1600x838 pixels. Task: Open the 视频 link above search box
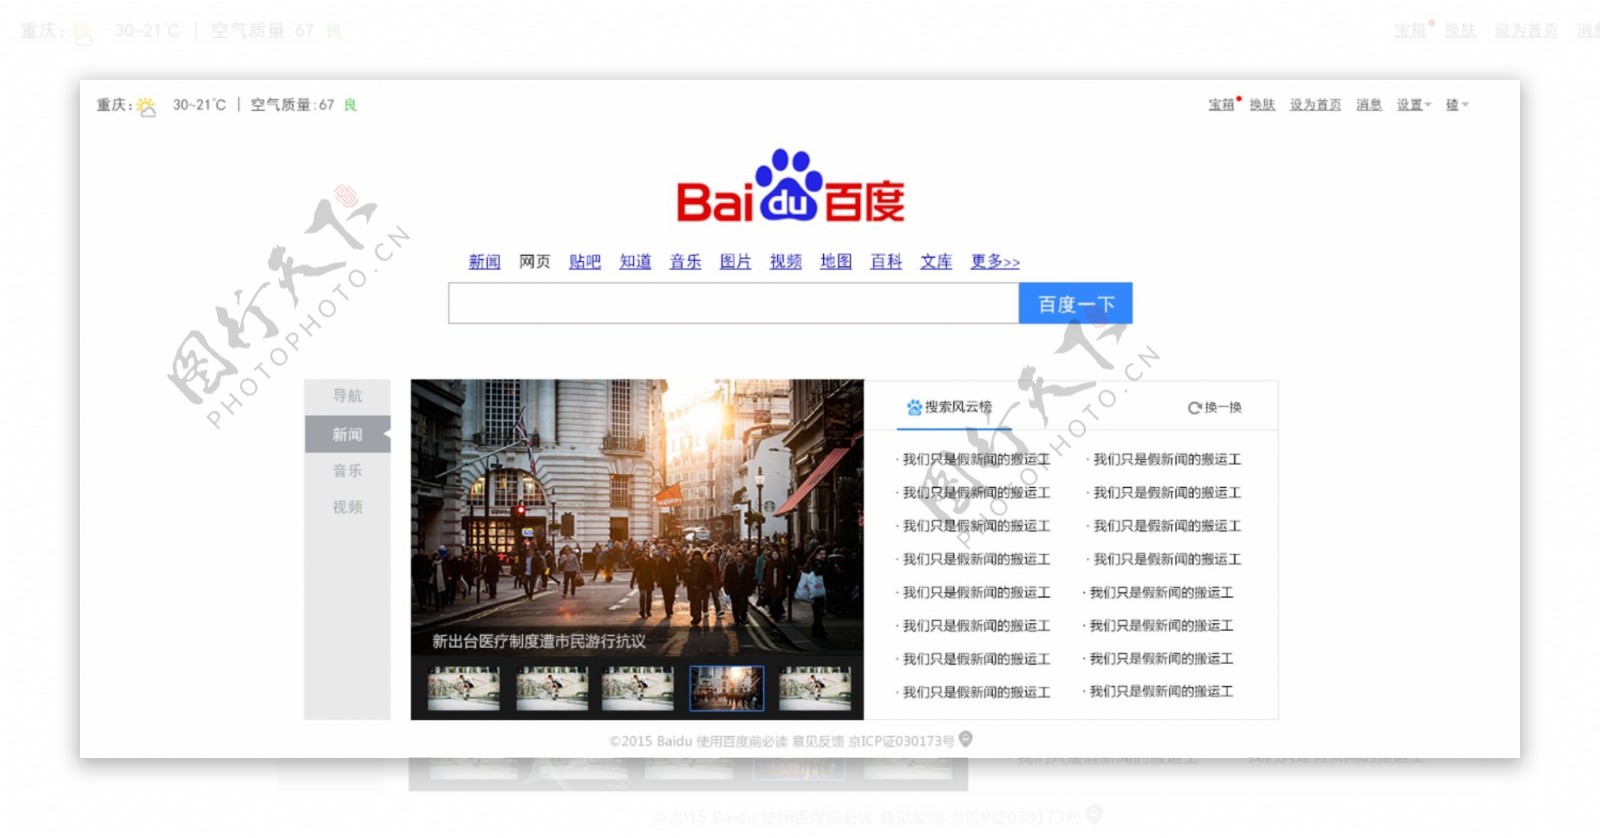[785, 261]
